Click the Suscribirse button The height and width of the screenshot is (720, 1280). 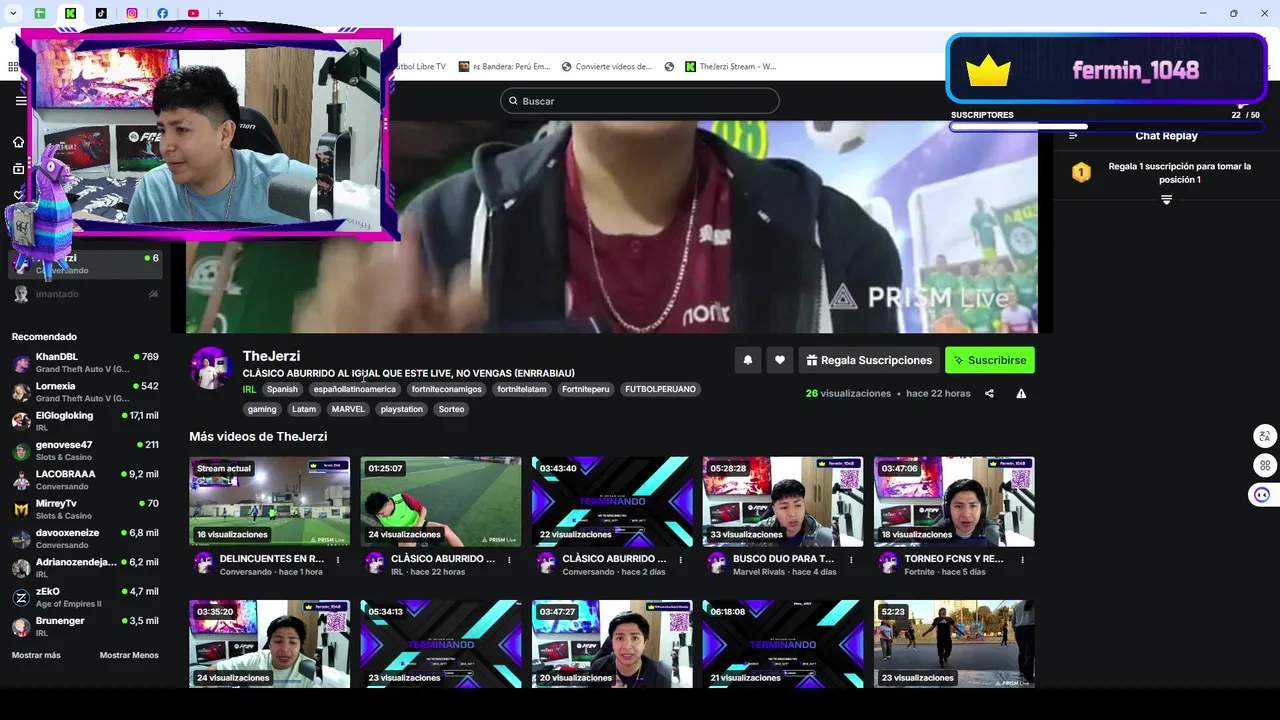pyautogui.click(x=990, y=360)
